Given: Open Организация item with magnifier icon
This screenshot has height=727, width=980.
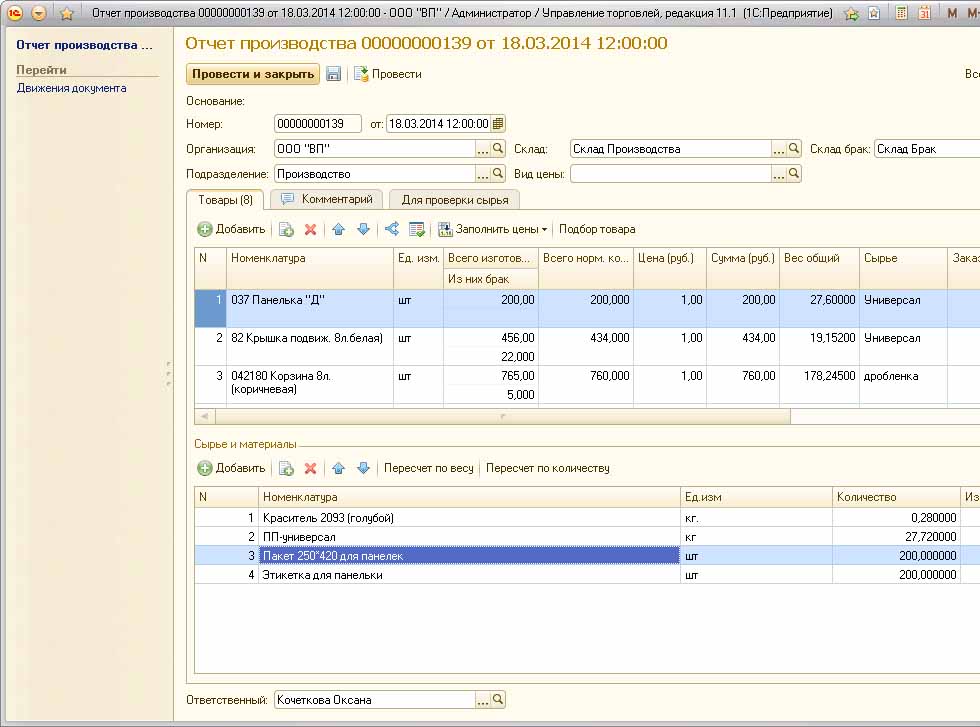Looking at the screenshot, I should click(498, 149).
